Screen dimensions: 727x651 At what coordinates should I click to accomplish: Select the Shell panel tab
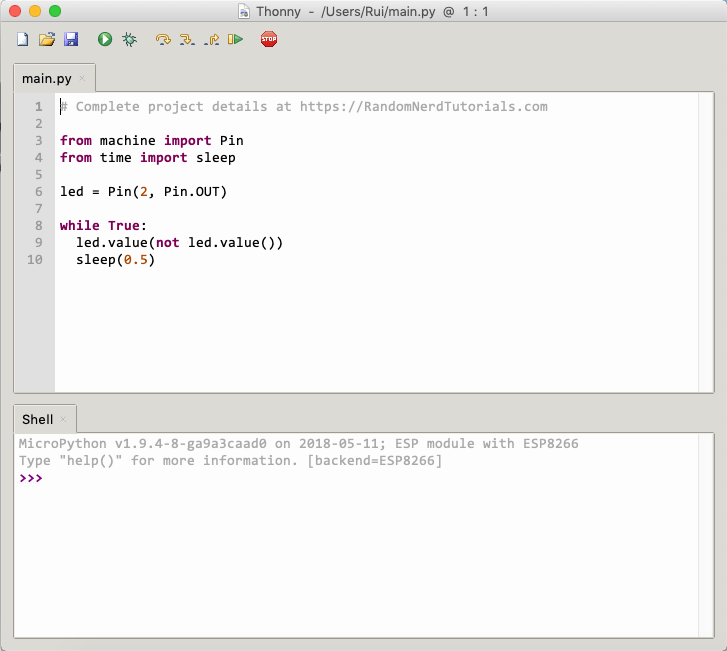38,419
